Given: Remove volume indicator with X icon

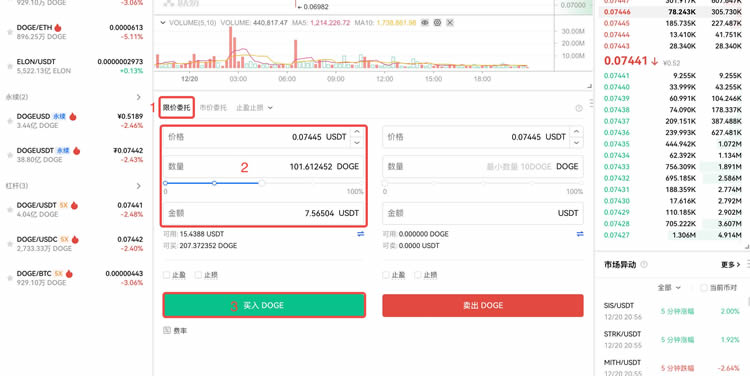Looking at the screenshot, I should click(x=450, y=22).
